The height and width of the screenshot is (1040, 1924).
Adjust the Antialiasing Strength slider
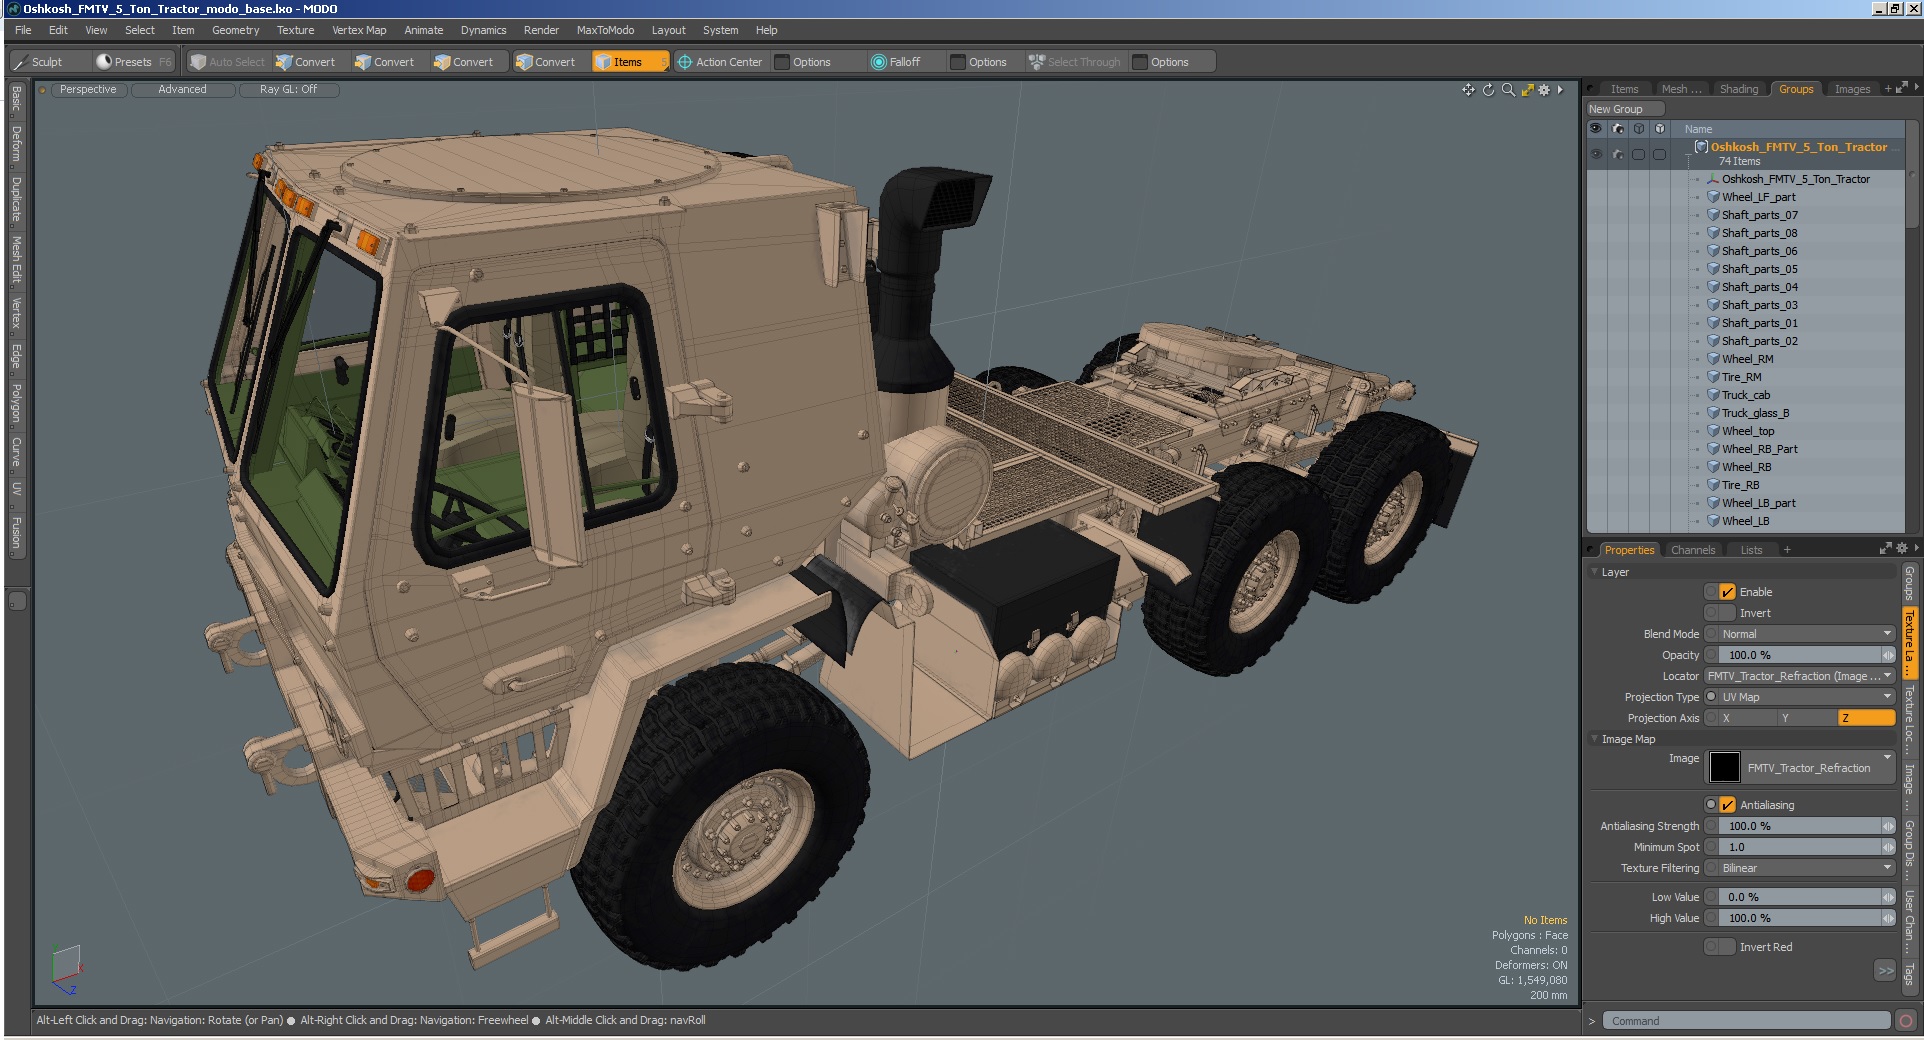1806,826
